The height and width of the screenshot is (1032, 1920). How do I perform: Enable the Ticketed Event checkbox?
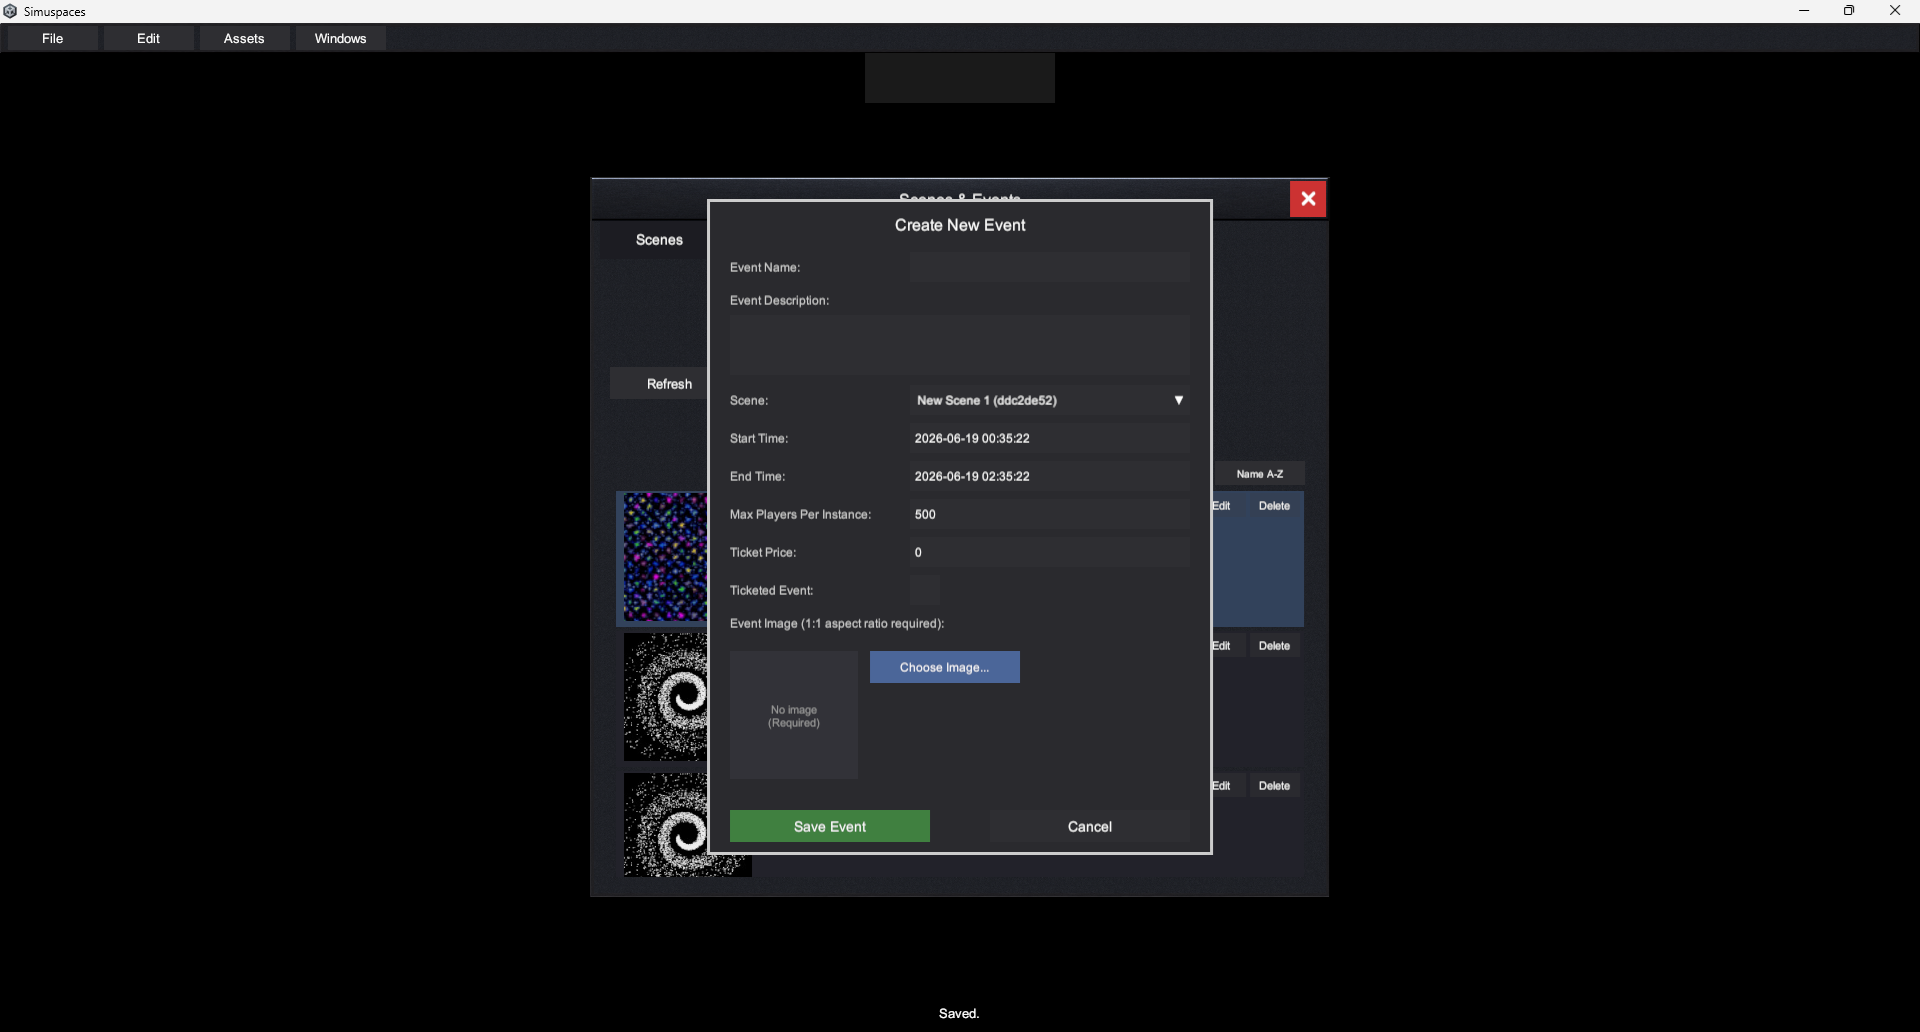[x=925, y=590]
